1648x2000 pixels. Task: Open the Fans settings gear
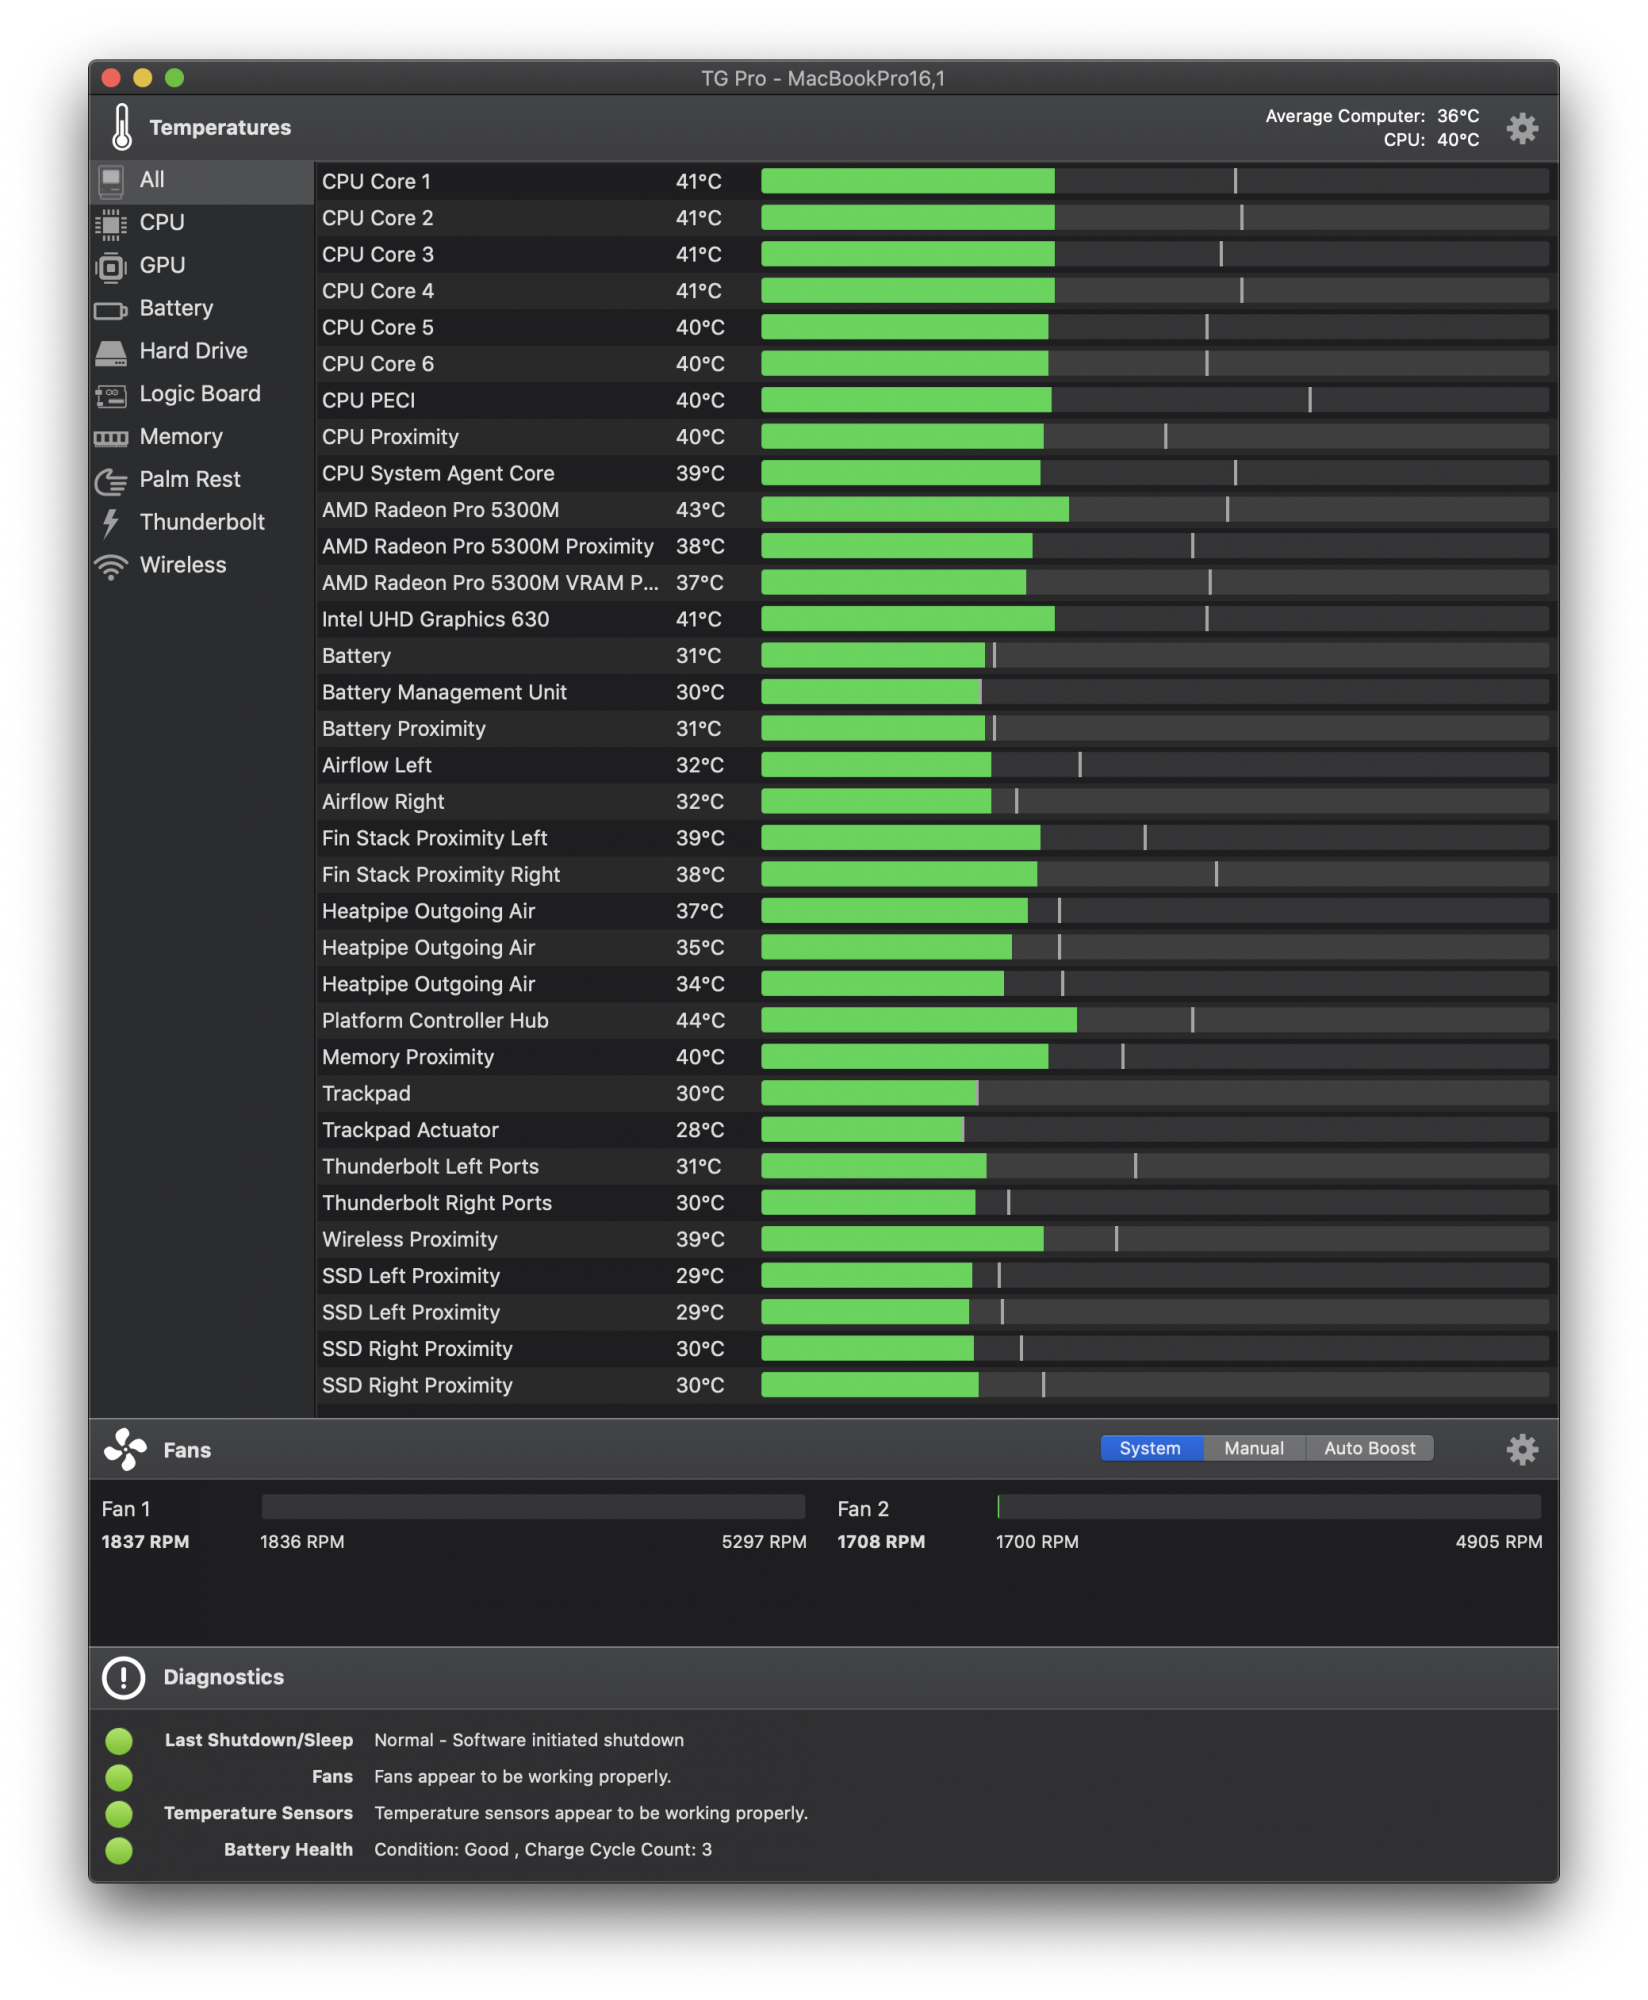click(1522, 1449)
